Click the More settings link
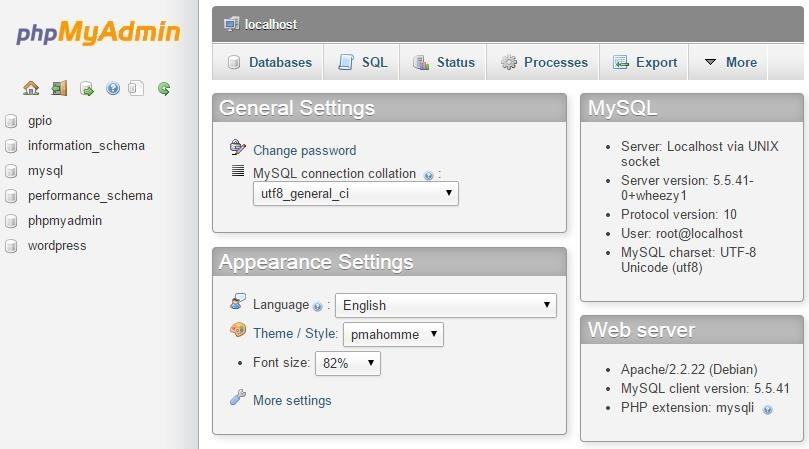Image resolution: width=809 pixels, height=449 pixels. tap(292, 400)
